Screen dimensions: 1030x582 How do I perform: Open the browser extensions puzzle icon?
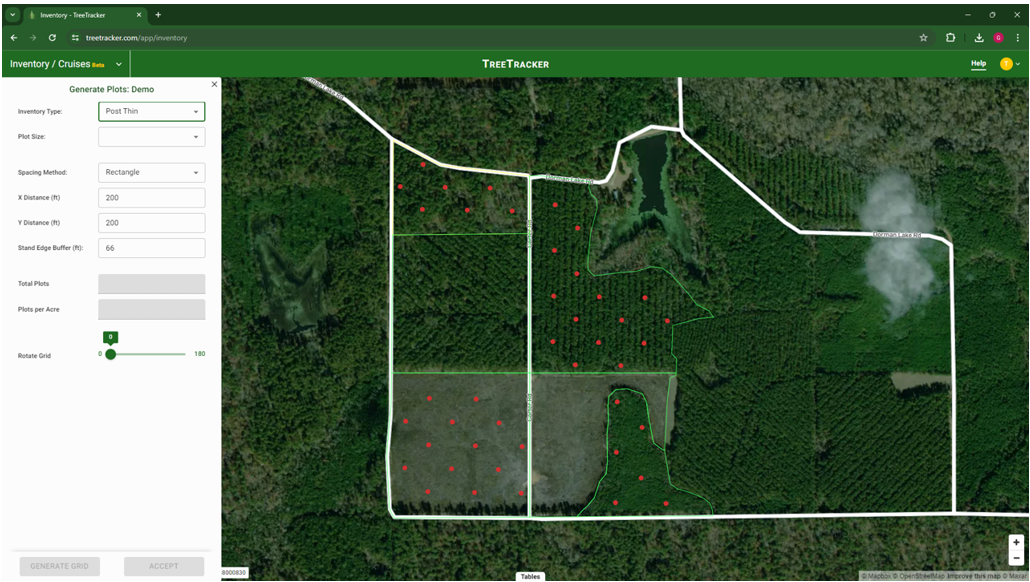point(949,36)
